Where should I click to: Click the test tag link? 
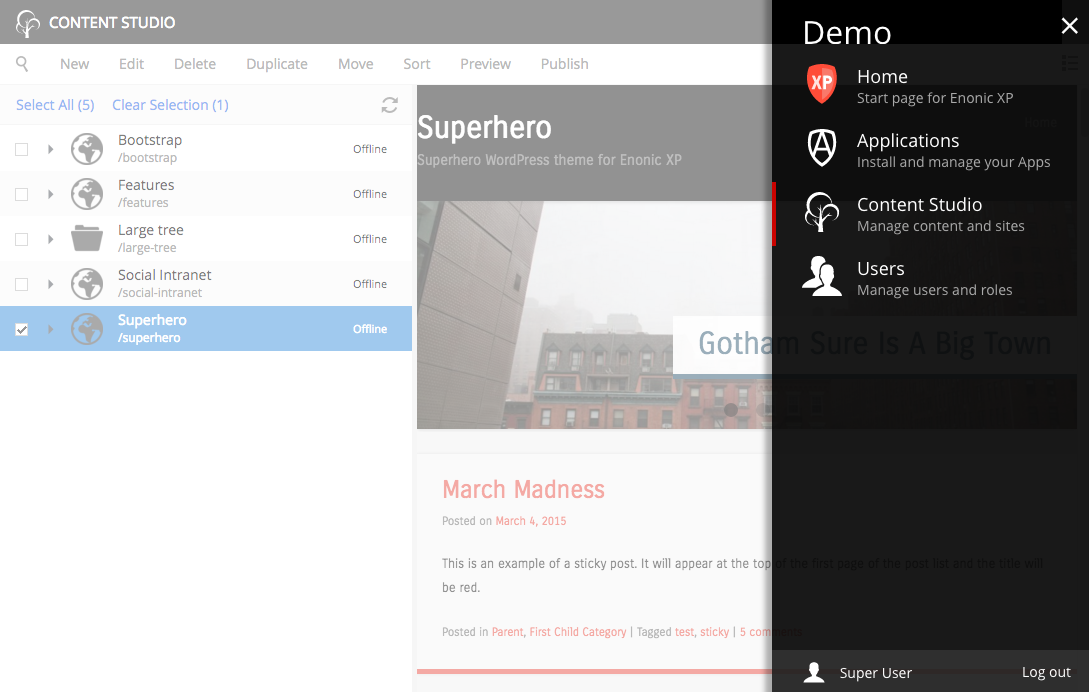click(684, 632)
